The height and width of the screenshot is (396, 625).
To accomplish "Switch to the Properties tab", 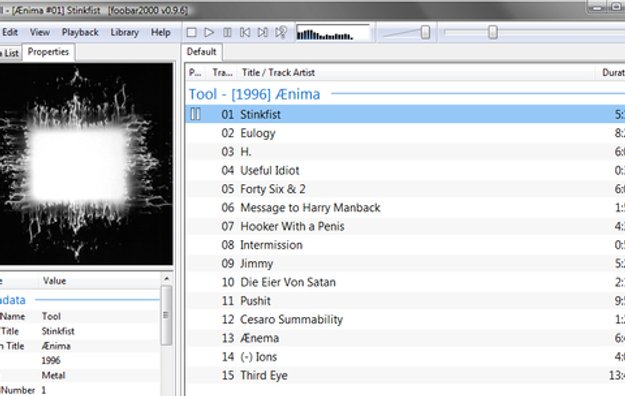I will point(48,52).
